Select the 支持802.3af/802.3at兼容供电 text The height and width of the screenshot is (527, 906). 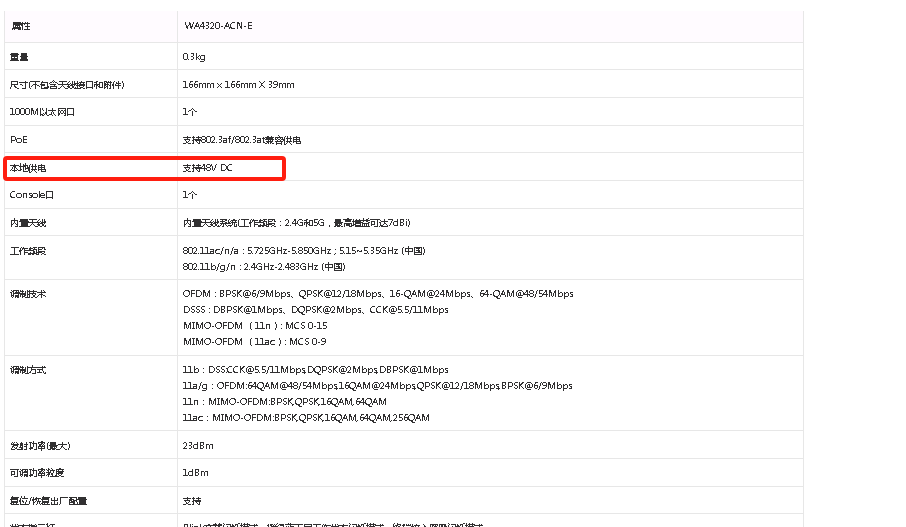(242, 140)
